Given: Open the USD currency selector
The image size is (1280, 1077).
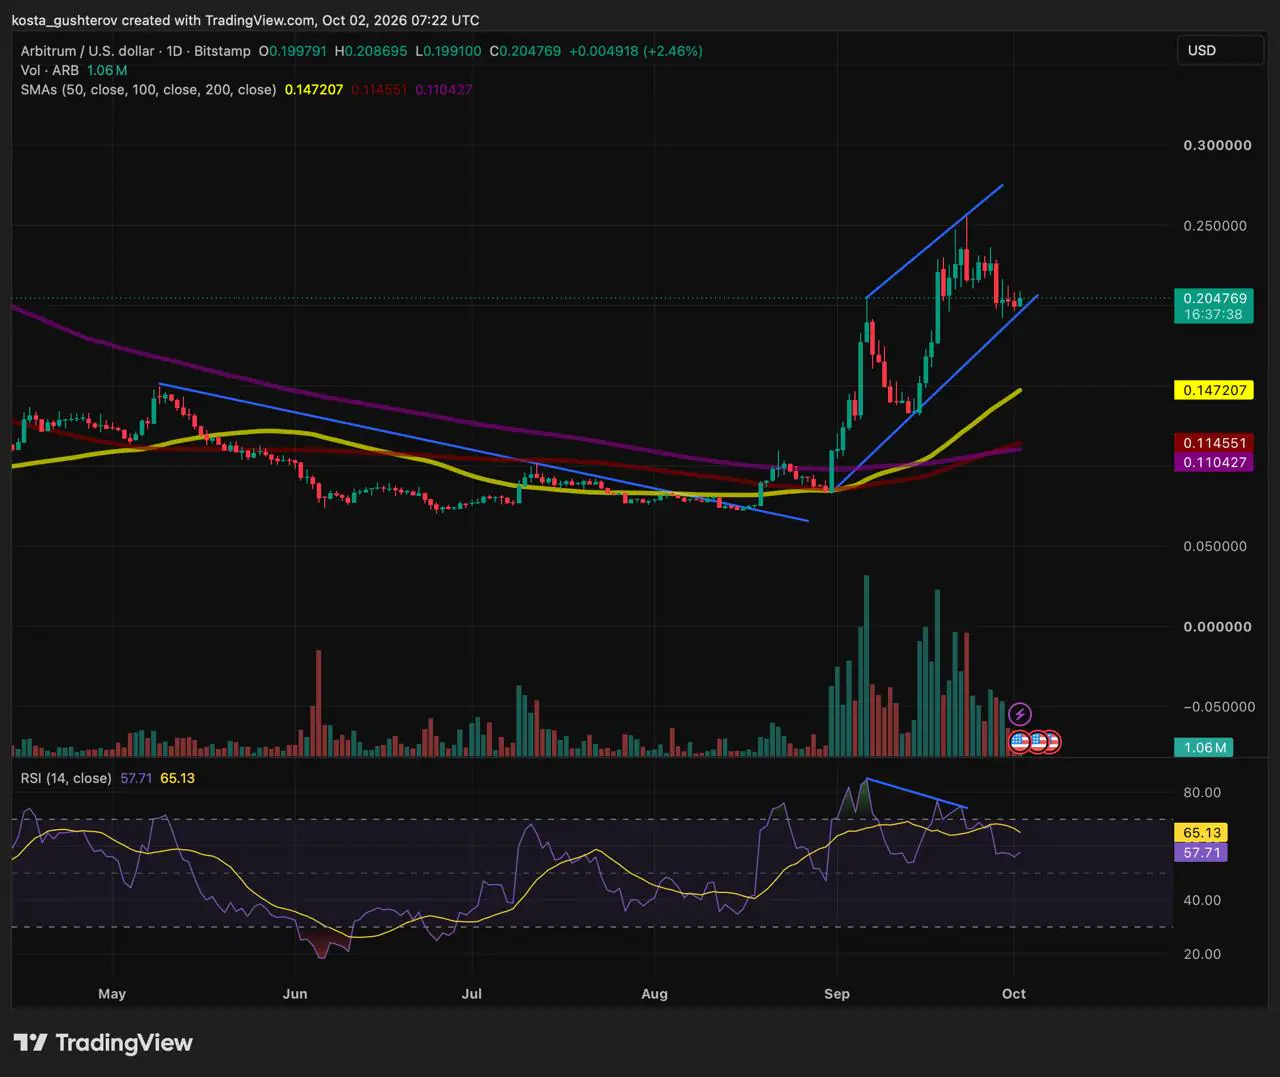Looking at the screenshot, I should coord(1220,50).
